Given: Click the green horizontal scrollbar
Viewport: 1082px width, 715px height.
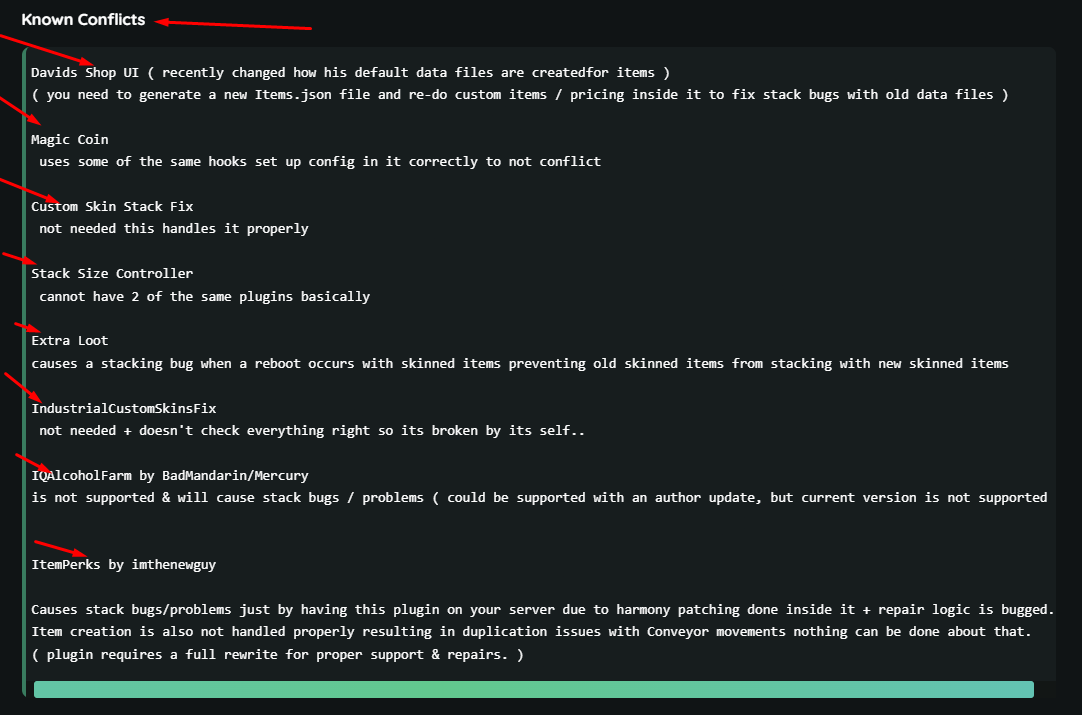Looking at the screenshot, I should tap(533, 689).
